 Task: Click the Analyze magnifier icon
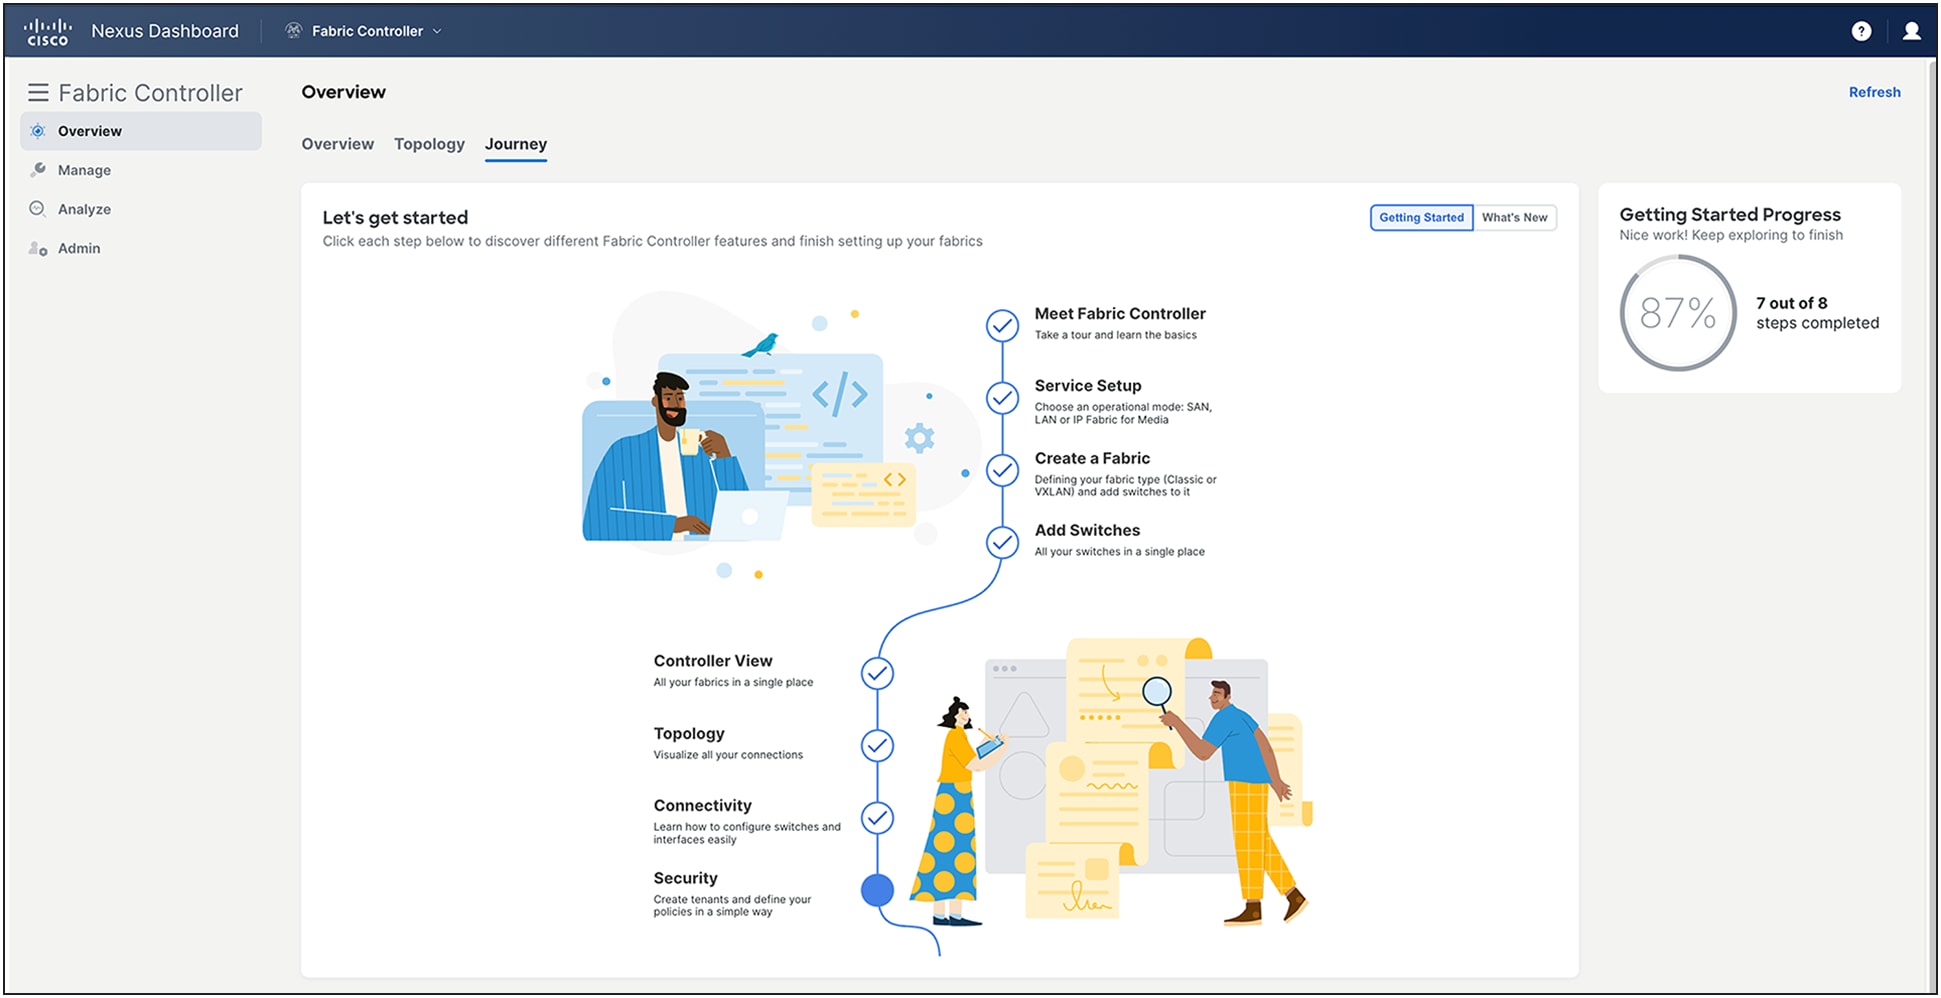(x=38, y=209)
